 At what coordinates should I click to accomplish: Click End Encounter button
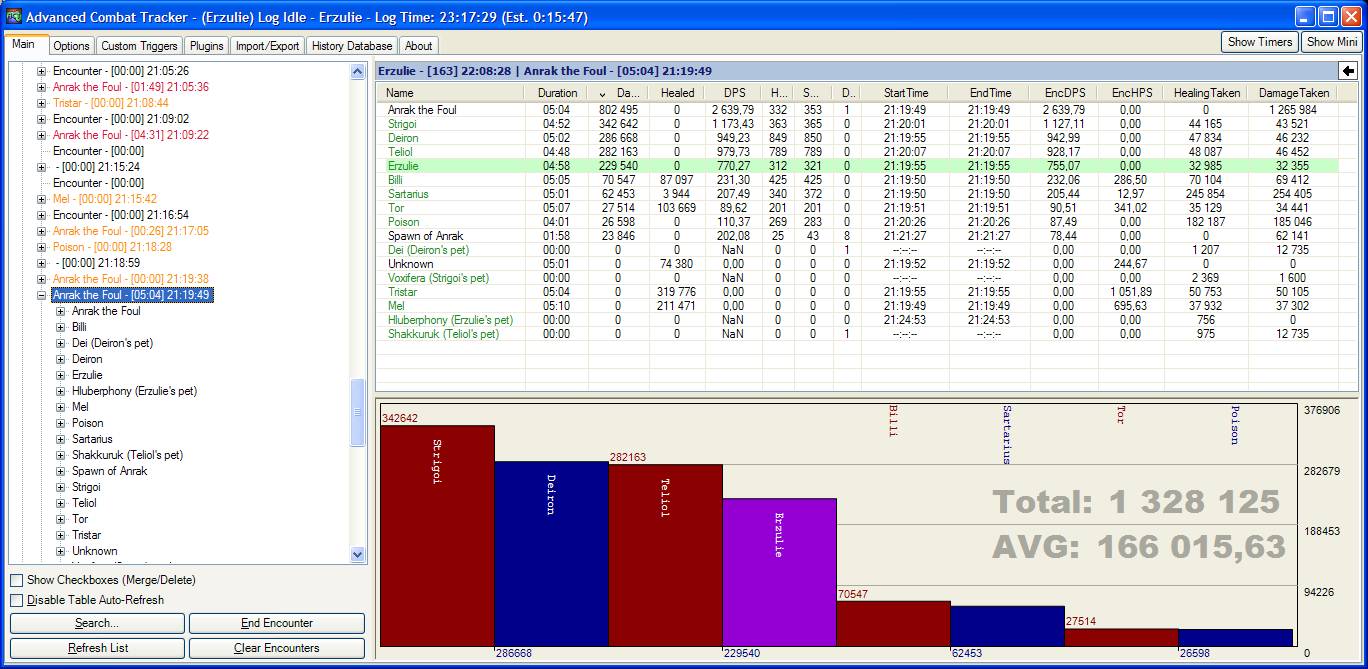[277, 623]
